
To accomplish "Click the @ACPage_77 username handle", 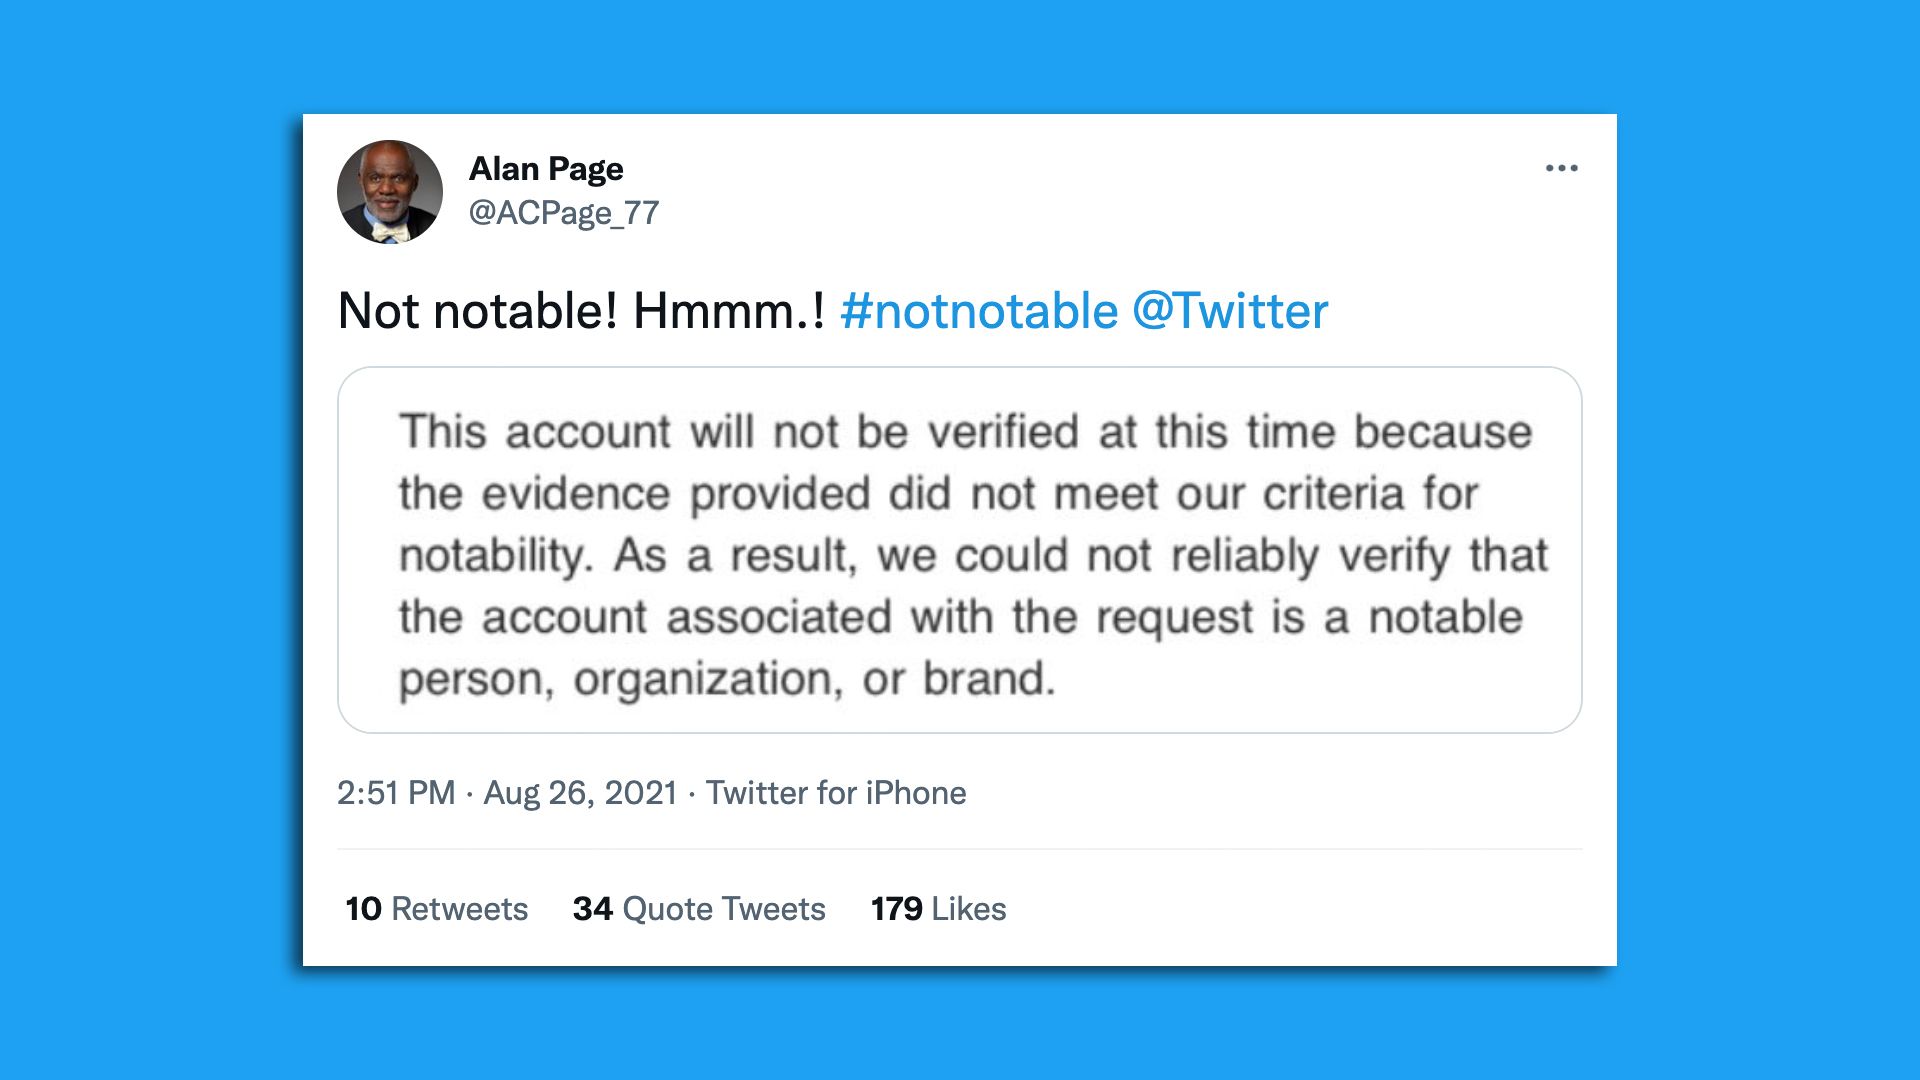I will tap(565, 212).
